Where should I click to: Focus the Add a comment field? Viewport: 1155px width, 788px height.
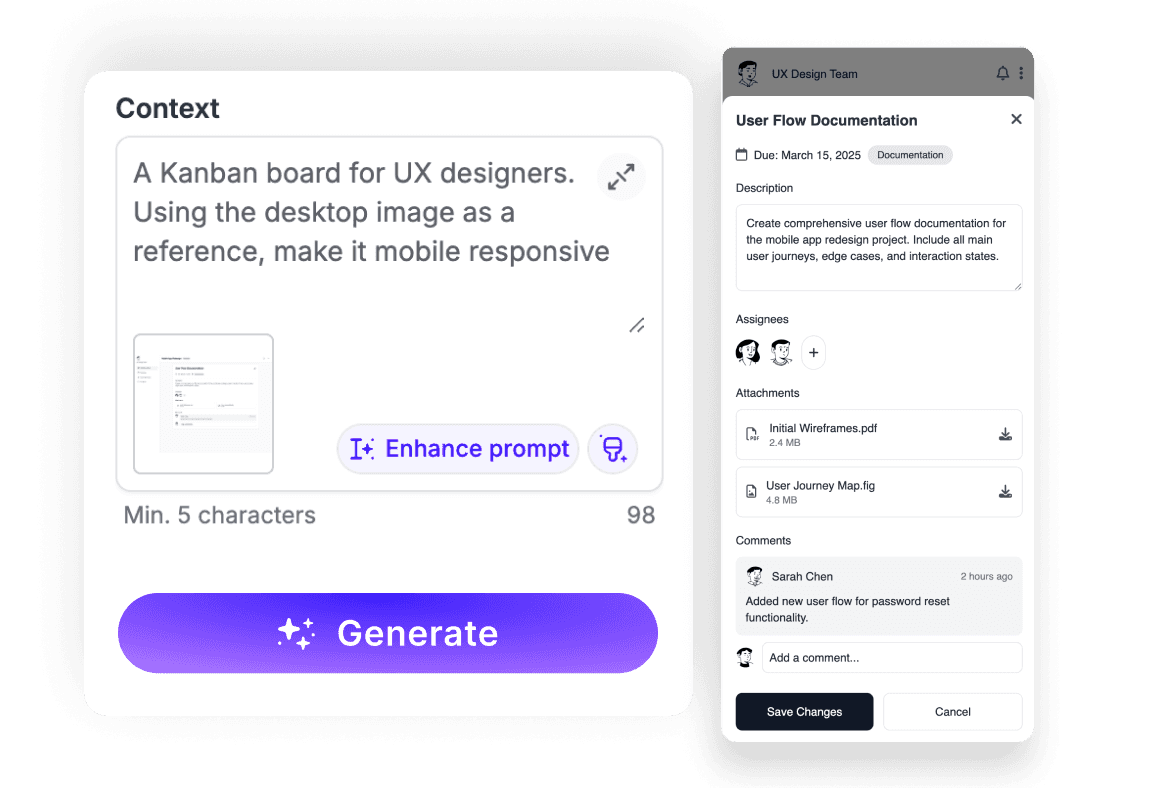pos(891,658)
